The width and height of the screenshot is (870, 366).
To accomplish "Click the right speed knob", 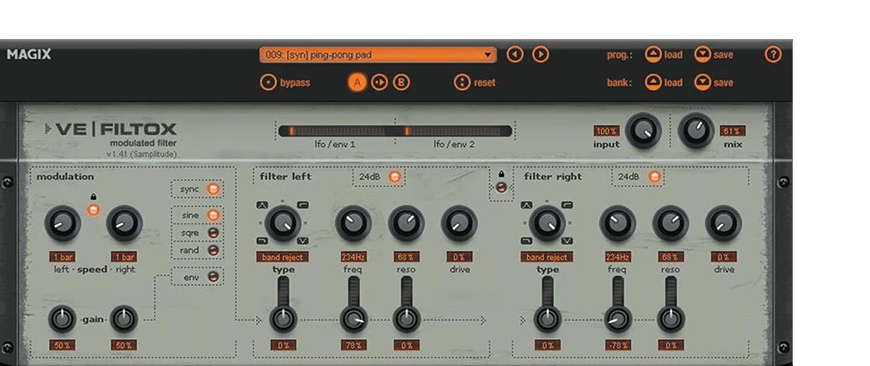I will coord(124,223).
